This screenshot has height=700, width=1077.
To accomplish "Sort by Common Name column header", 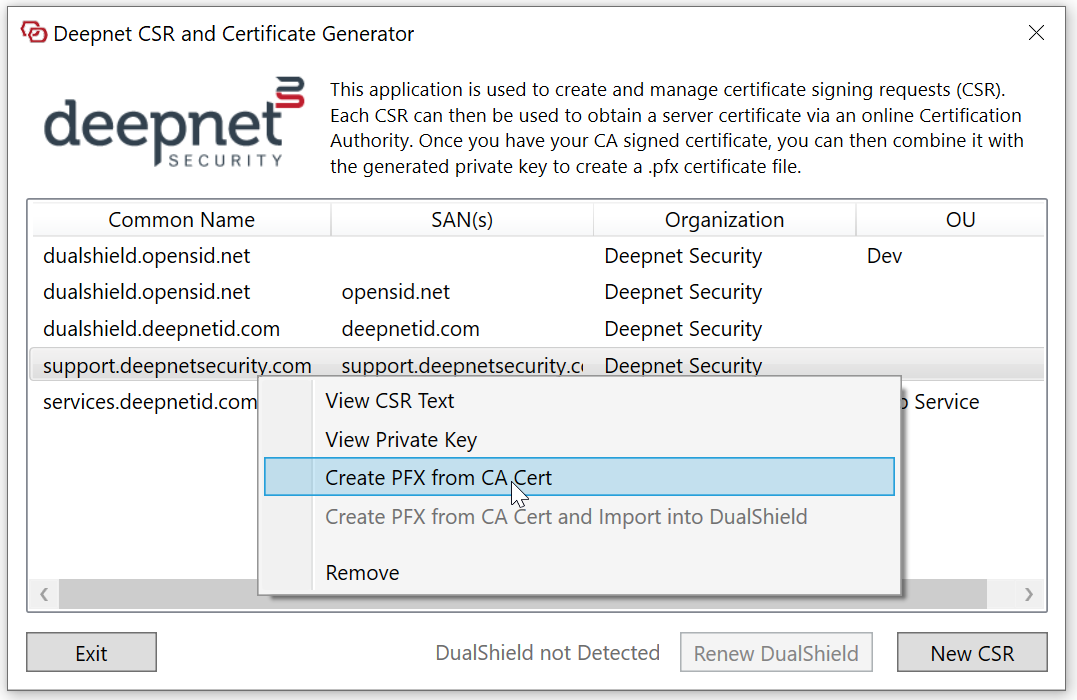I will tap(181, 220).
